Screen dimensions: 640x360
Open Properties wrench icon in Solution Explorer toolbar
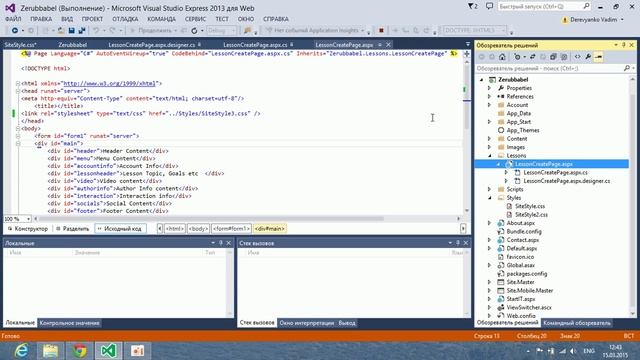(x=588, y=57)
